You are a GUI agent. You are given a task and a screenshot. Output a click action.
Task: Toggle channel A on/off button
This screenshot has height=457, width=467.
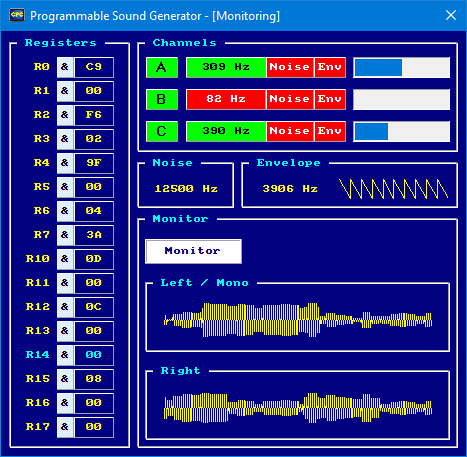(x=162, y=67)
